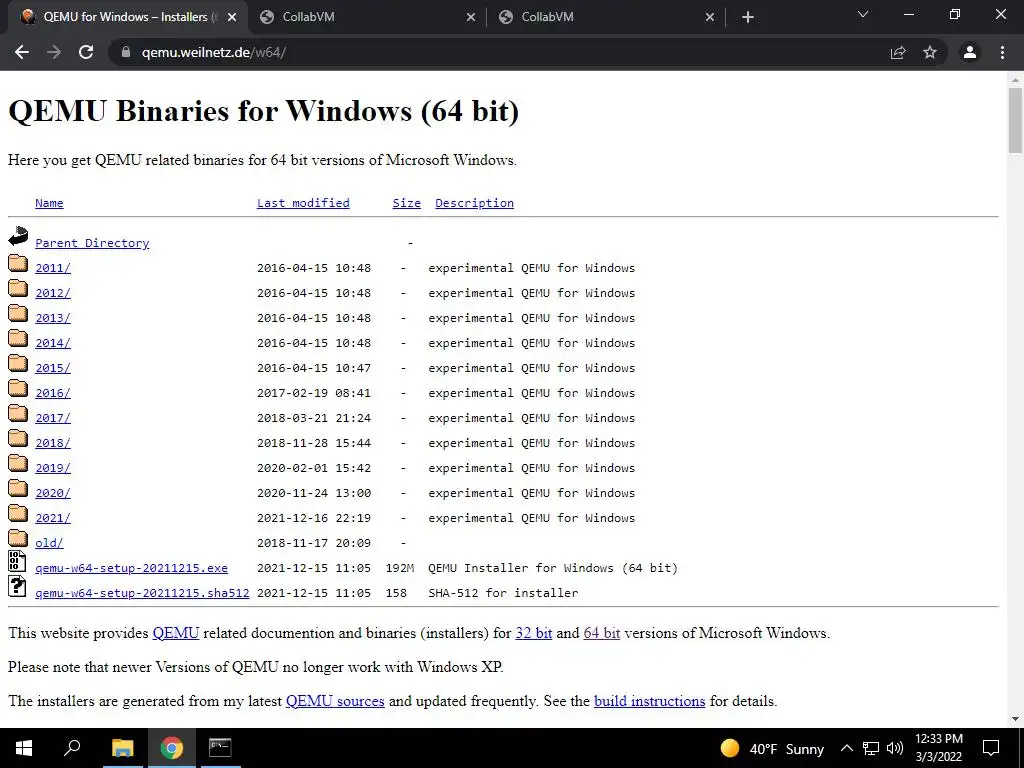Open the 2017/ folder link
1024x768 pixels.
(x=53, y=418)
